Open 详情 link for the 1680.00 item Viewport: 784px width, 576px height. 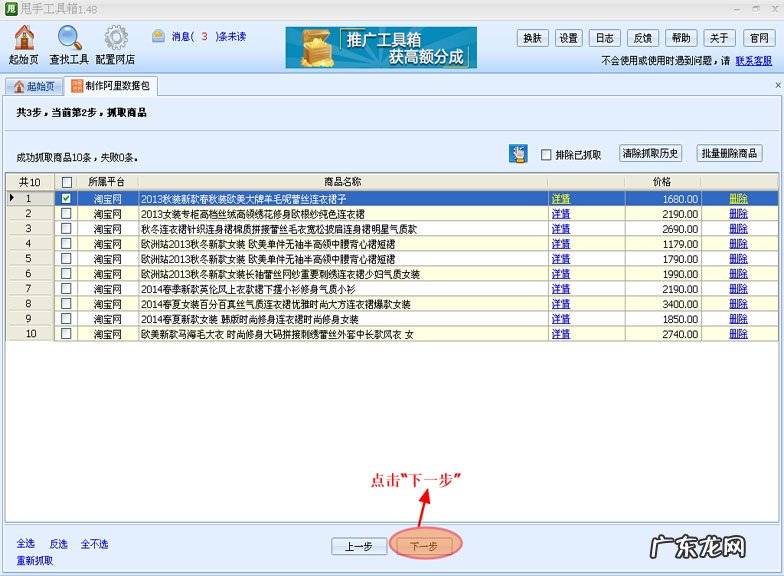click(x=561, y=199)
